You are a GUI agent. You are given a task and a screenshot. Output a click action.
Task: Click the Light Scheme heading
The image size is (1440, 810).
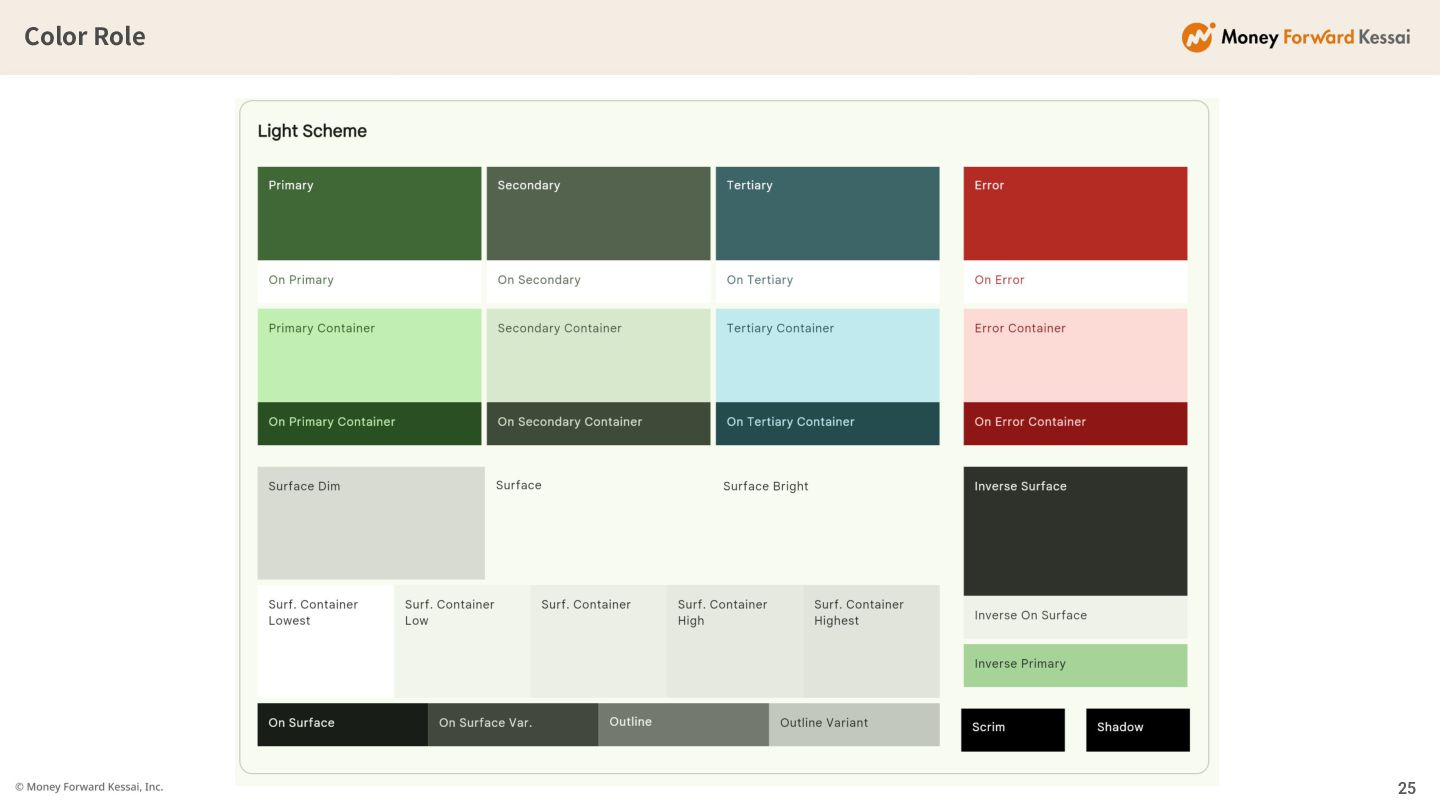pyautogui.click(x=312, y=131)
